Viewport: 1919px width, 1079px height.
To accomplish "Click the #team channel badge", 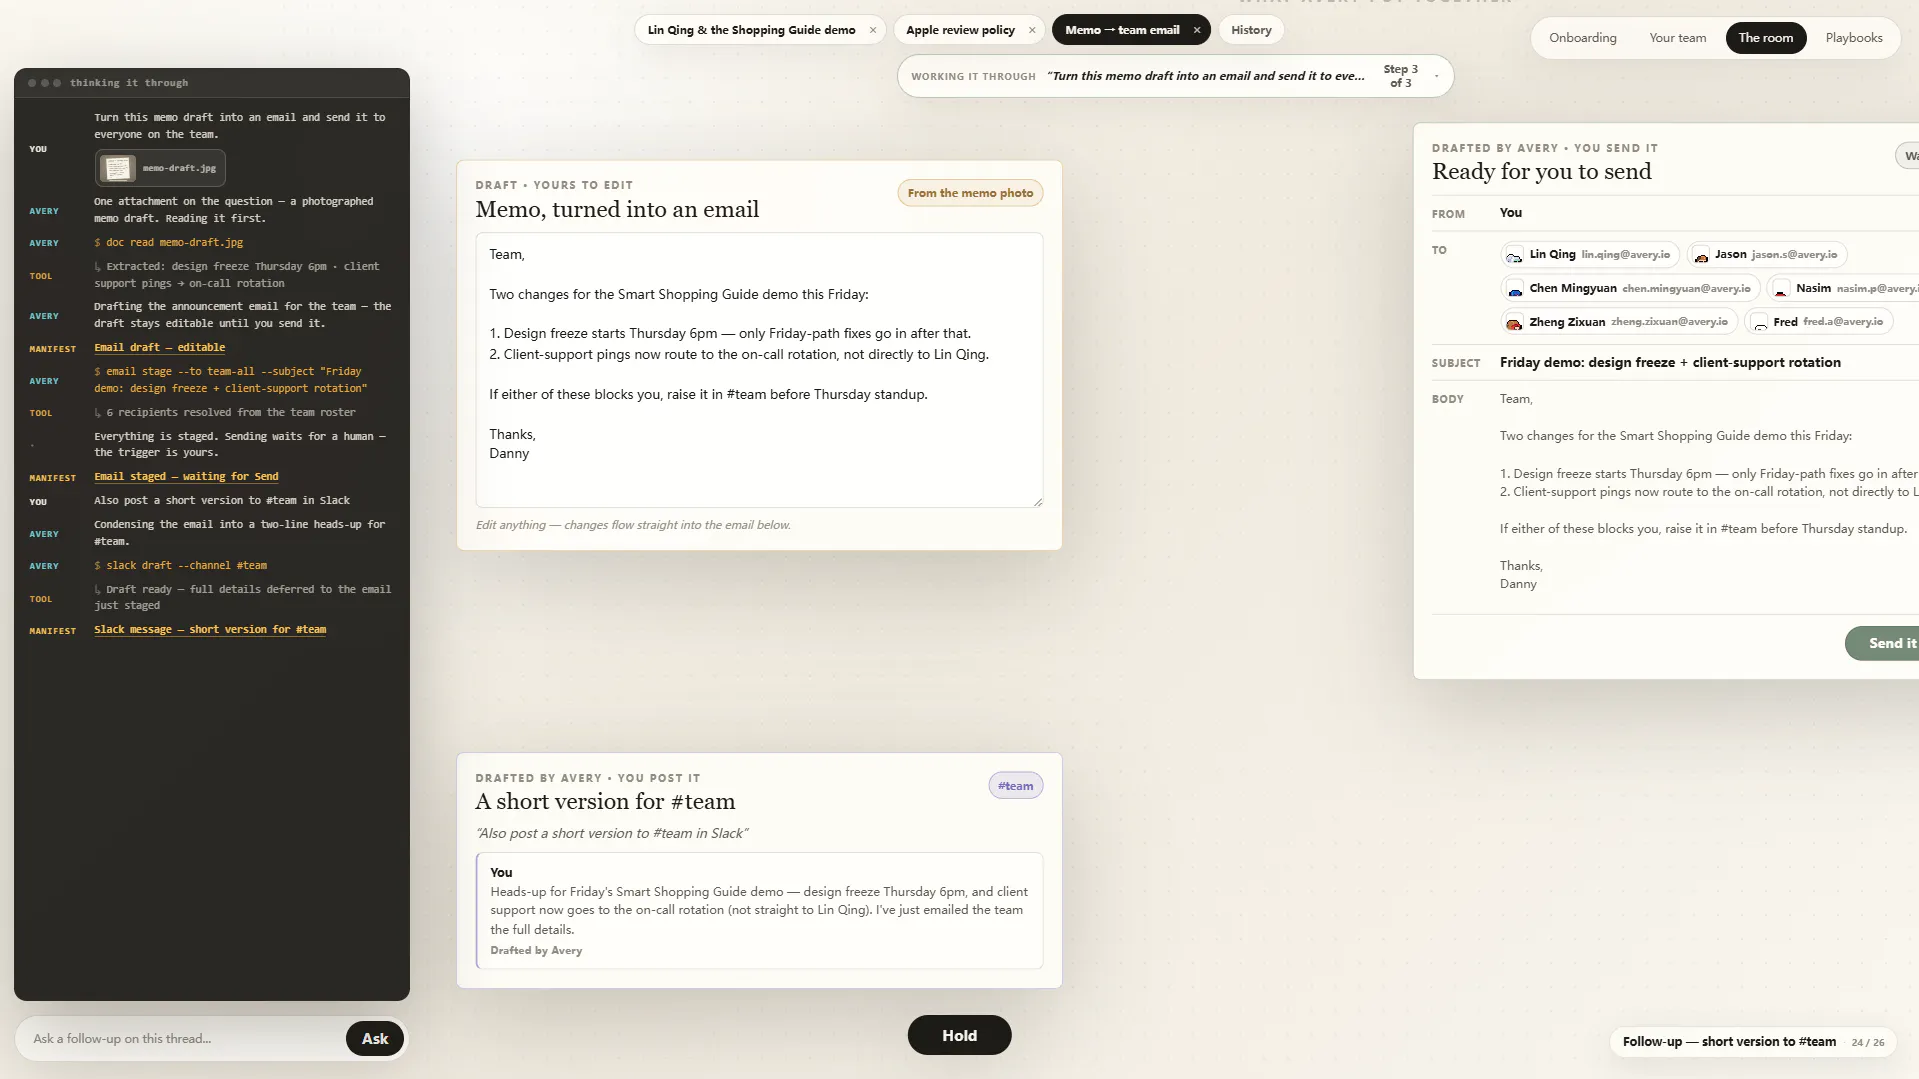I will click(x=1015, y=786).
